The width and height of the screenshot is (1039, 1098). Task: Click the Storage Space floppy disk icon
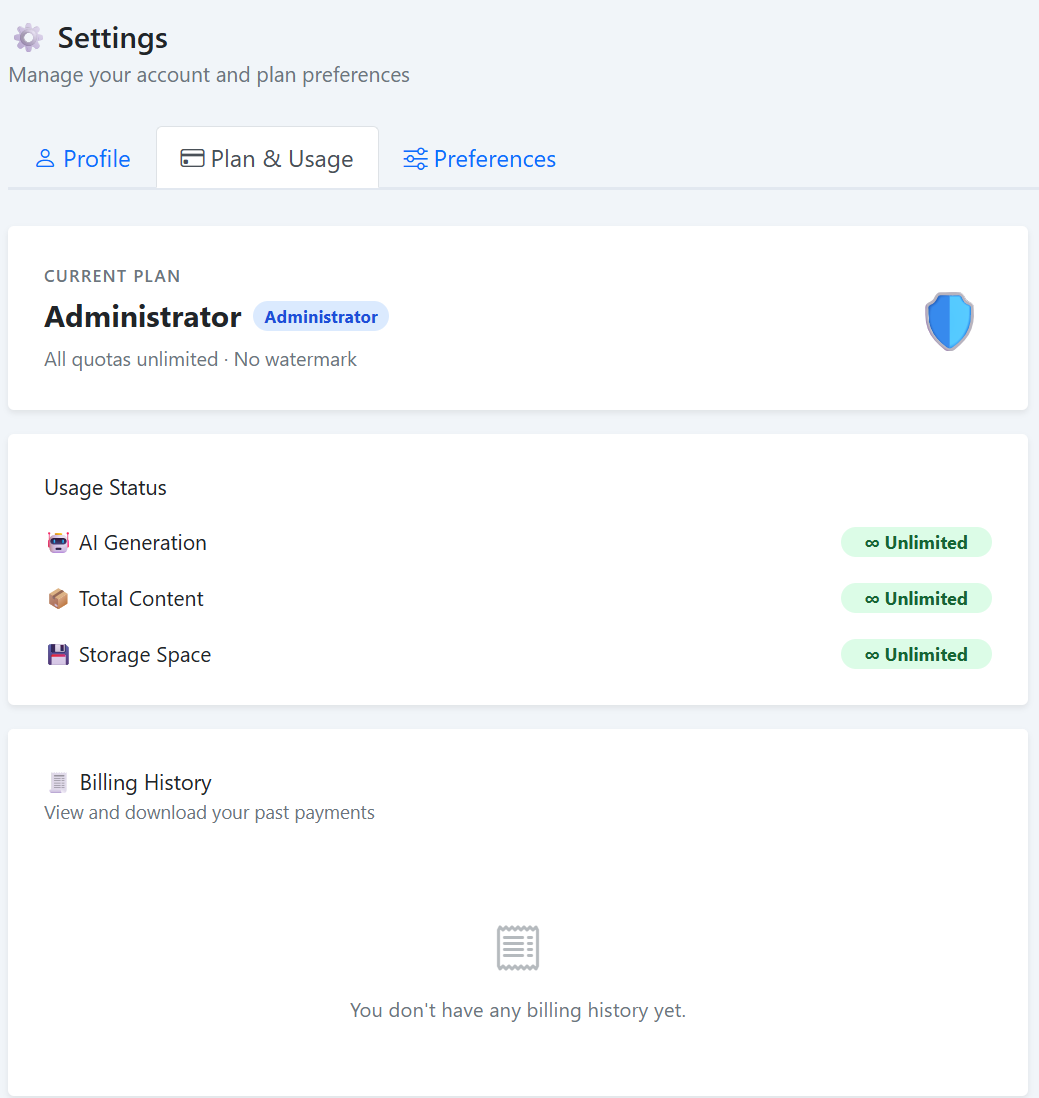tap(59, 655)
